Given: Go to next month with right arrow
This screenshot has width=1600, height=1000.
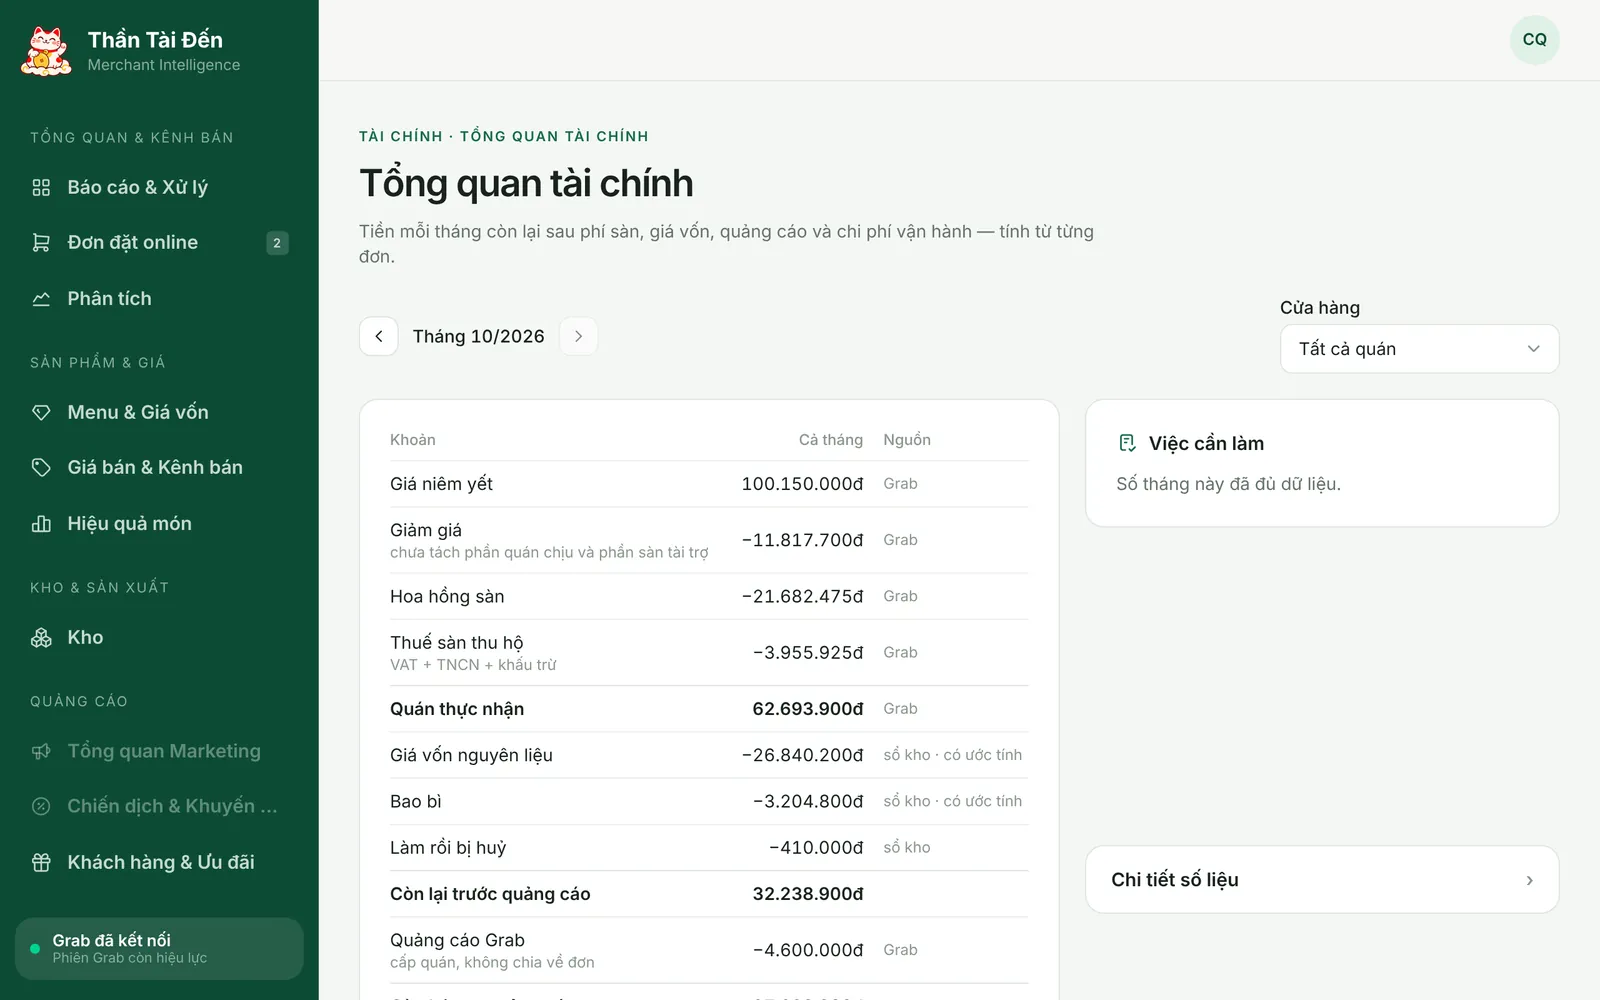Looking at the screenshot, I should (x=578, y=336).
